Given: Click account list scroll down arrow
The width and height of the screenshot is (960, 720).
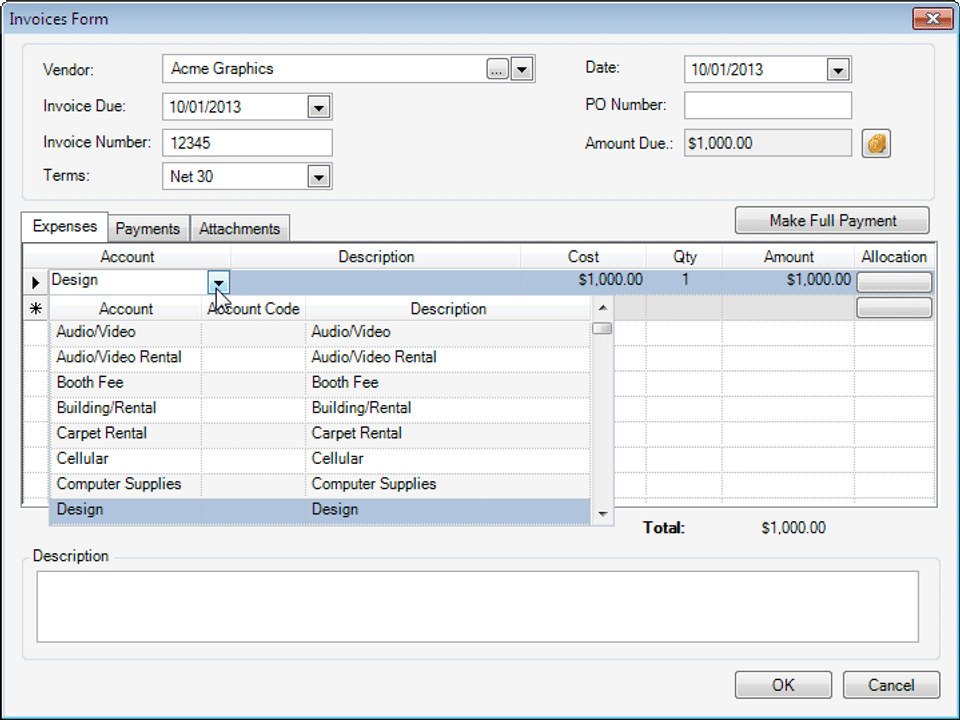Looking at the screenshot, I should [x=602, y=514].
